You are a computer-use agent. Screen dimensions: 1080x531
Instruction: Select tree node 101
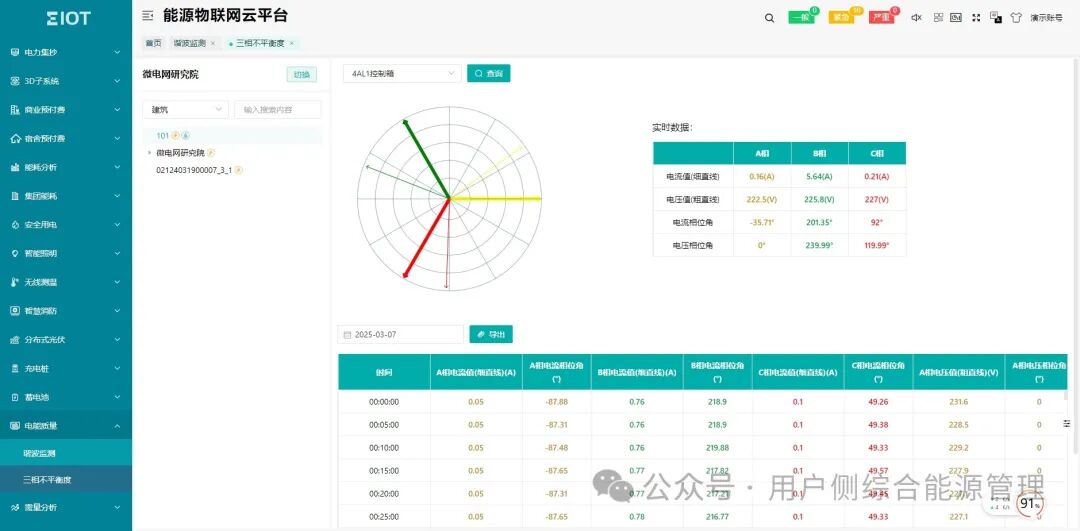[231, 136]
